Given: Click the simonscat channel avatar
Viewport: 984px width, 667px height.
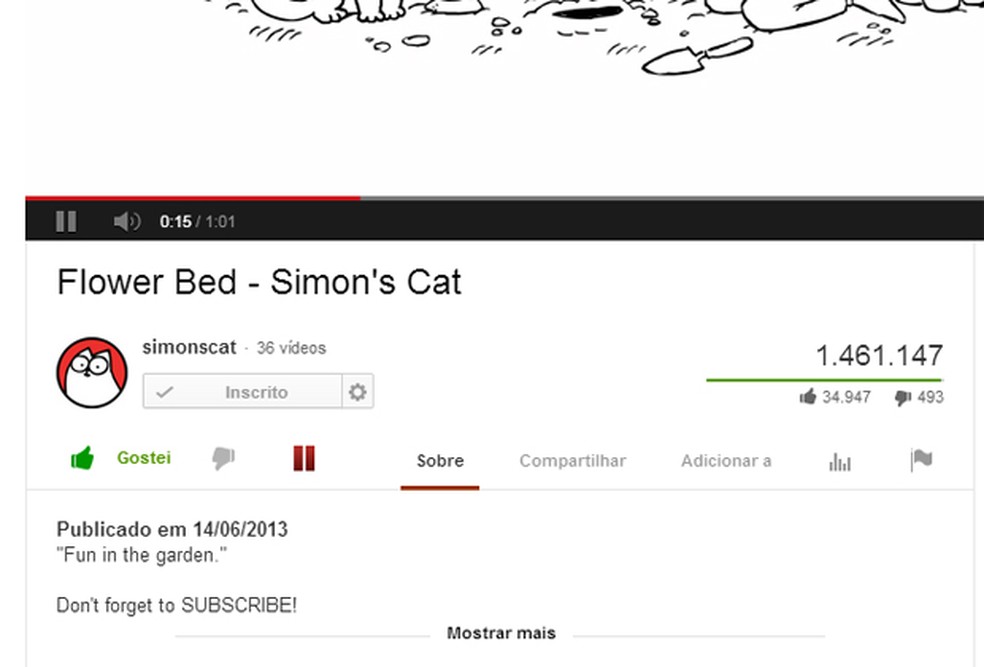Looking at the screenshot, I should (92, 373).
